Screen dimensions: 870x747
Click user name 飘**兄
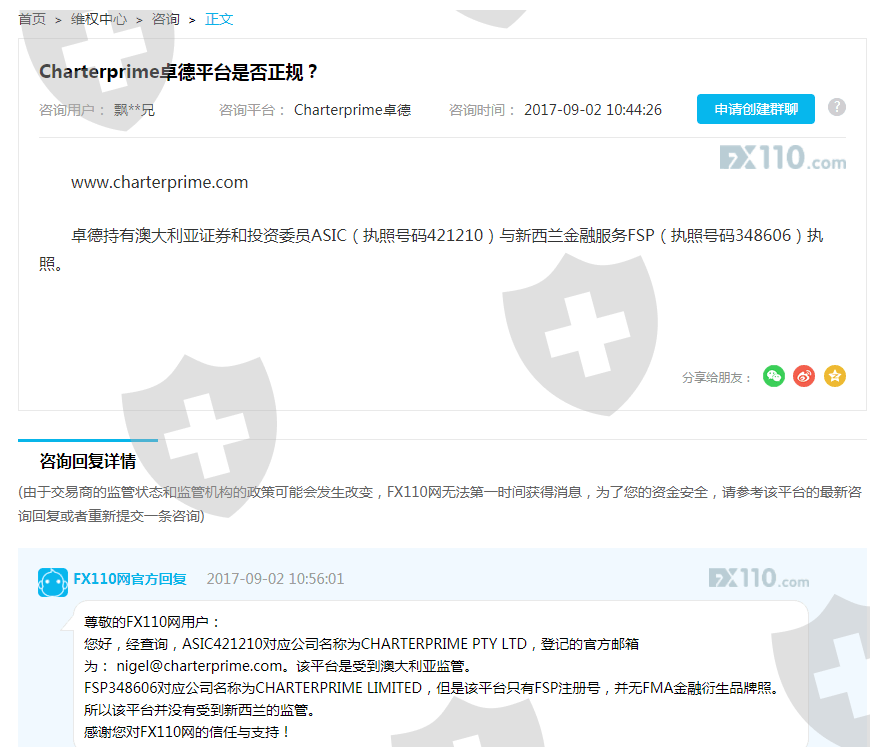[134, 110]
